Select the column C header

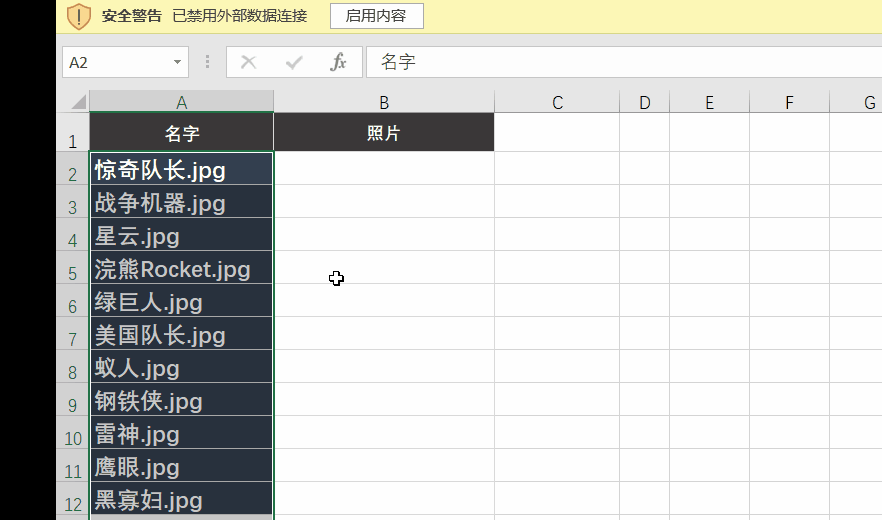[x=557, y=101]
